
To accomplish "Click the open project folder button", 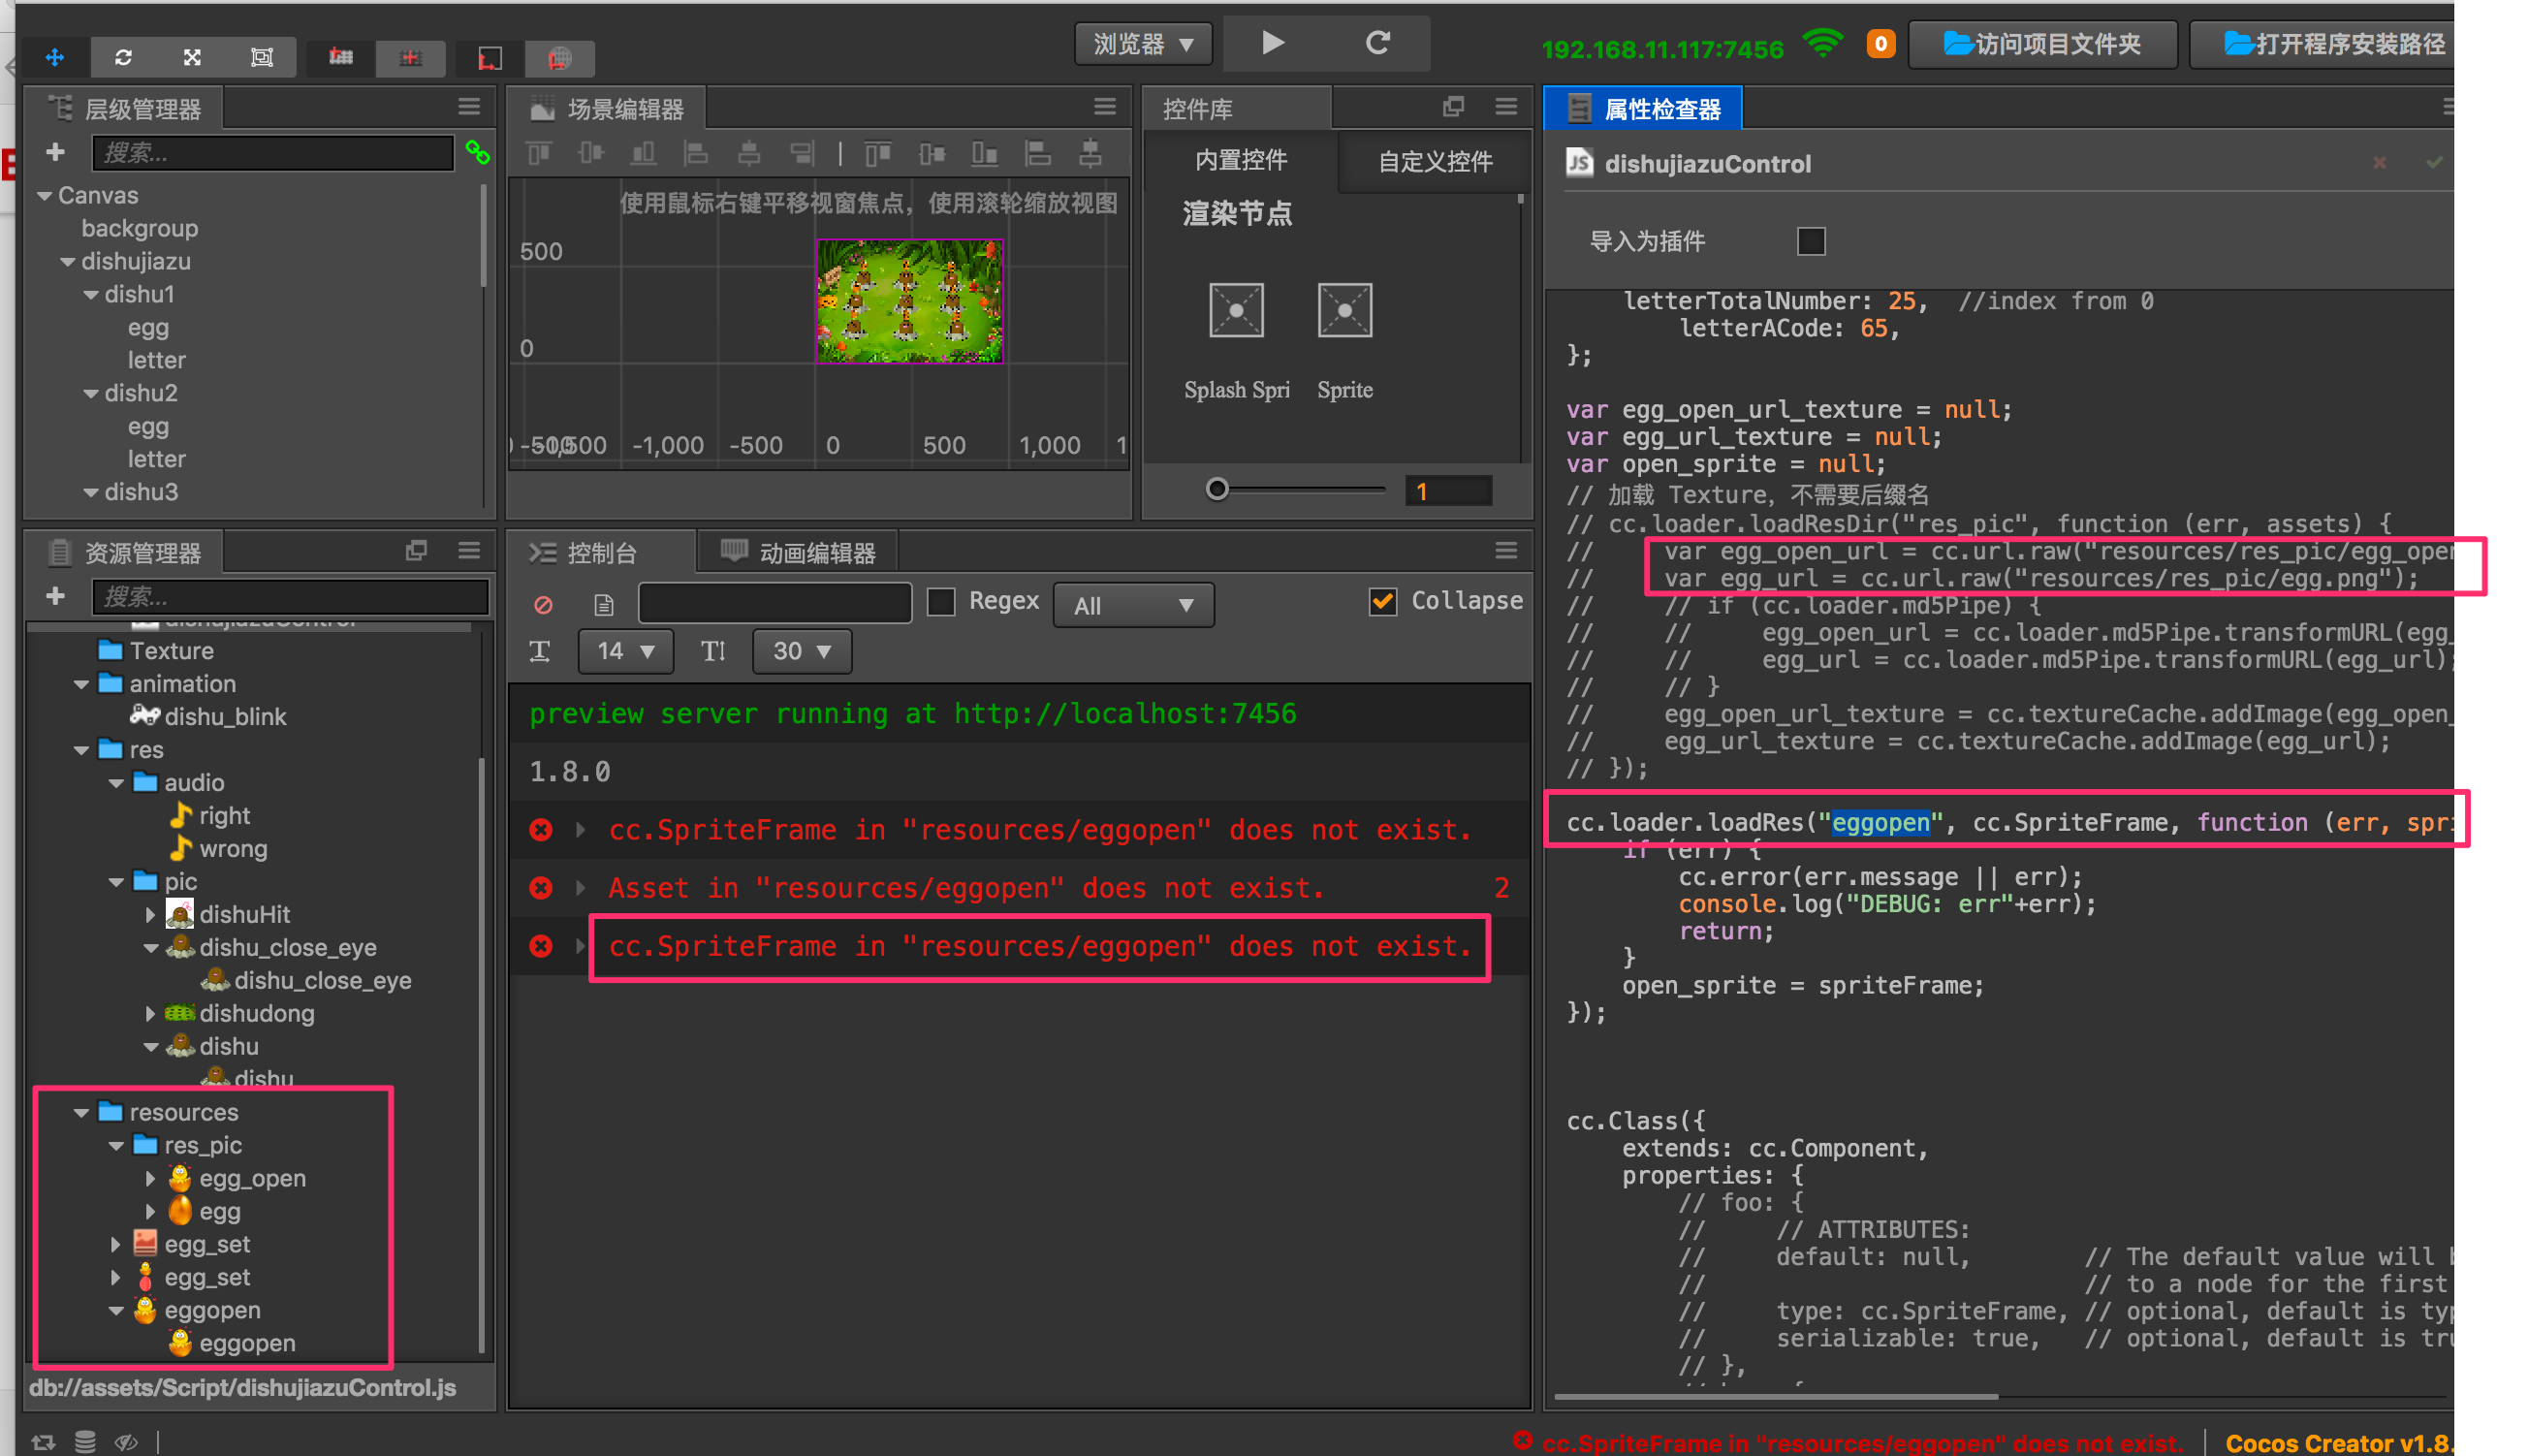I will (2042, 44).
